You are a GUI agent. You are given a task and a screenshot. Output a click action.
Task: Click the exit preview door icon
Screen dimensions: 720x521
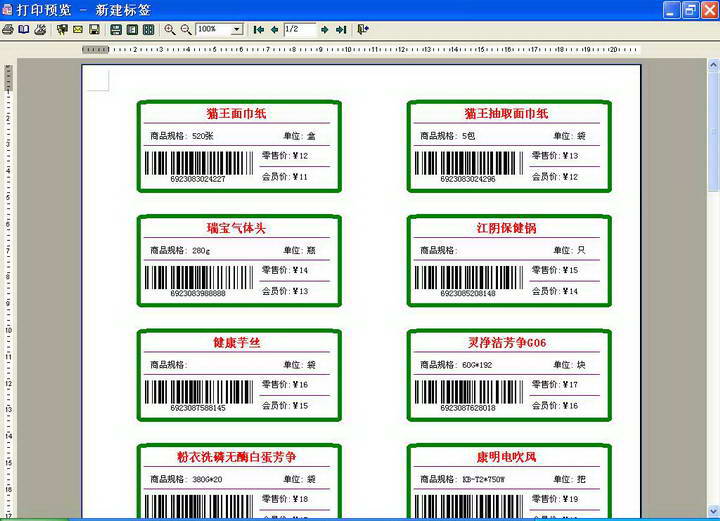pyautogui.click(x=363, y=30)
